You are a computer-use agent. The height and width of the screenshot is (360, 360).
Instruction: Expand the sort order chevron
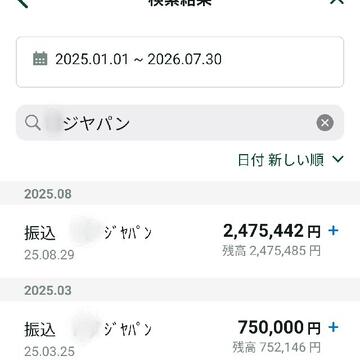[338, 160]
